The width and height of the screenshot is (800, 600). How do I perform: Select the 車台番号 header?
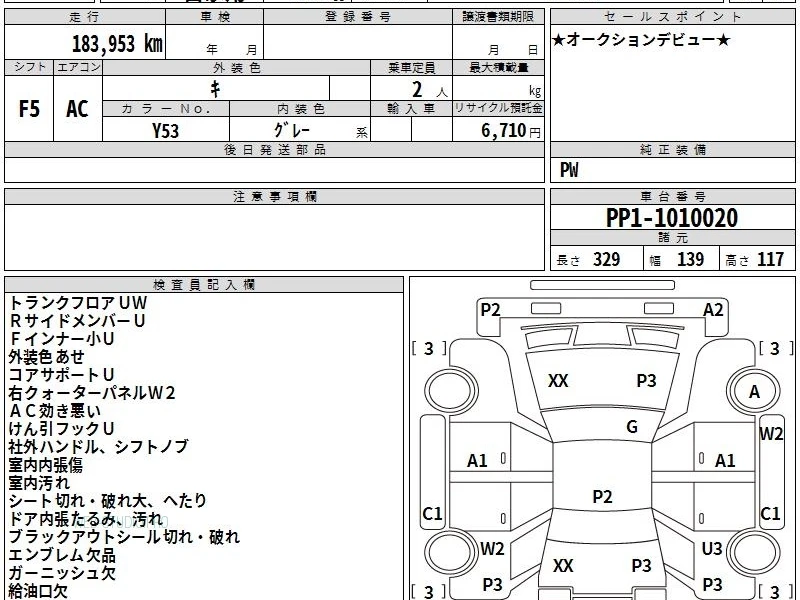(x=672, y=196)
